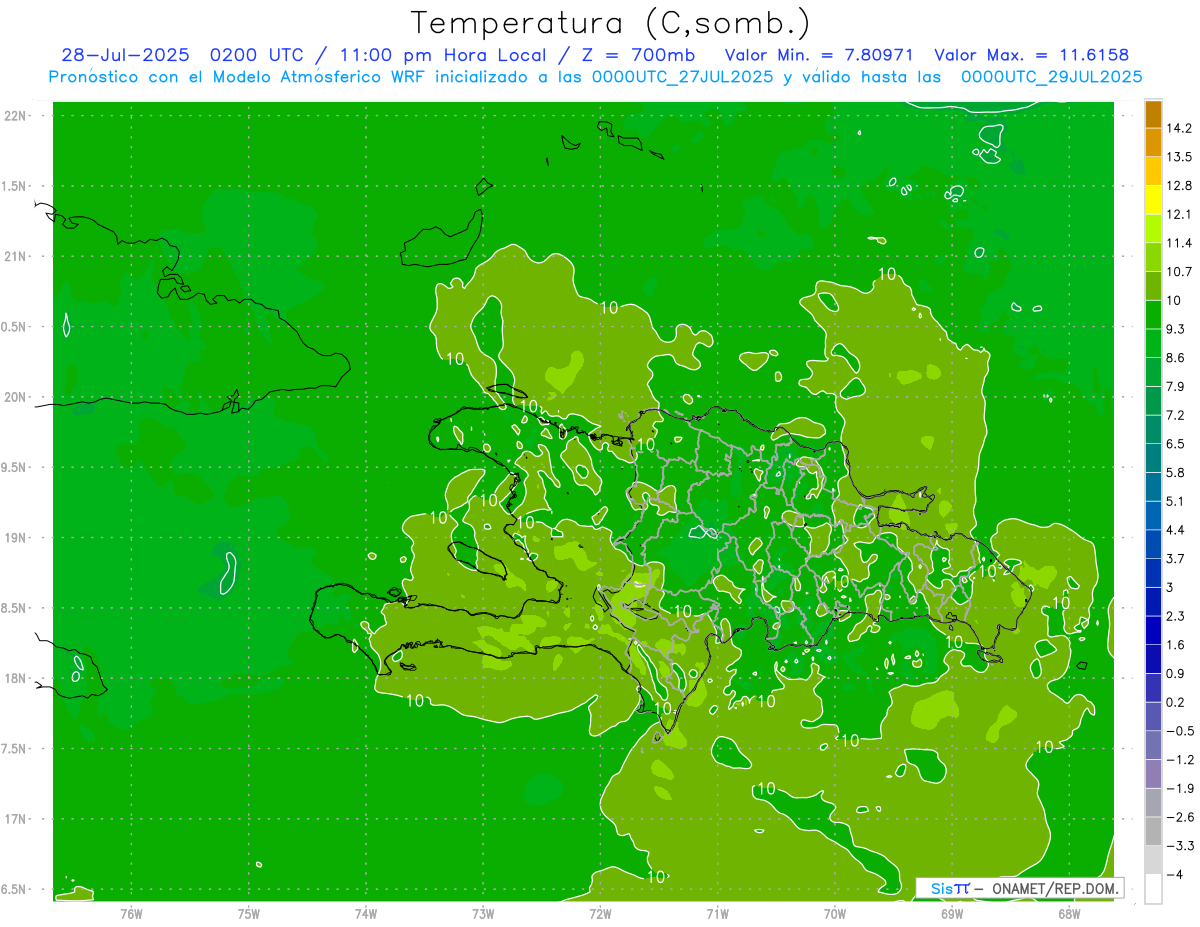Click the 0.9 colorbar value
This screenshot has height=927, width=1200.
(1175, 673)
